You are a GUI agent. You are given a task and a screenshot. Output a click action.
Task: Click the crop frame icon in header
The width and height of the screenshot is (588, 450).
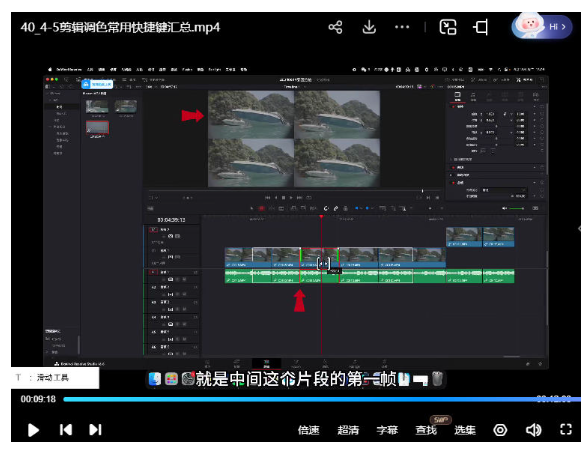tap(481, 27)
